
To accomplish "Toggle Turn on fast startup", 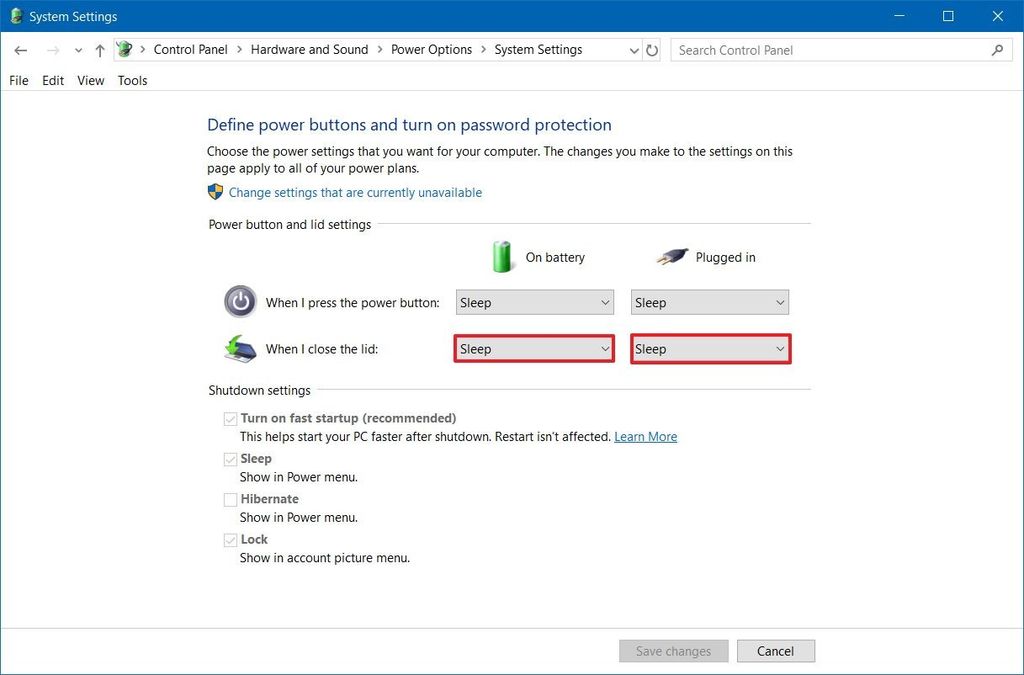I will click(230, 418).
